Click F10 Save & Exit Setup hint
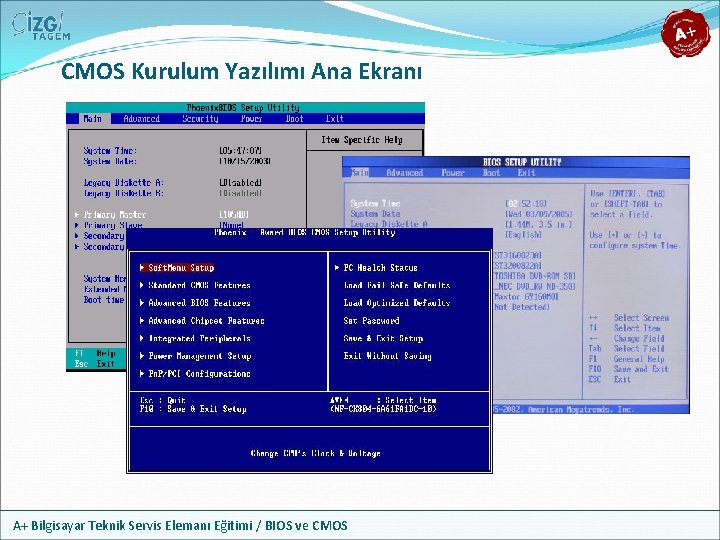Image resolution: width=720 pixels, height=540 pixels. pos(193,409)
